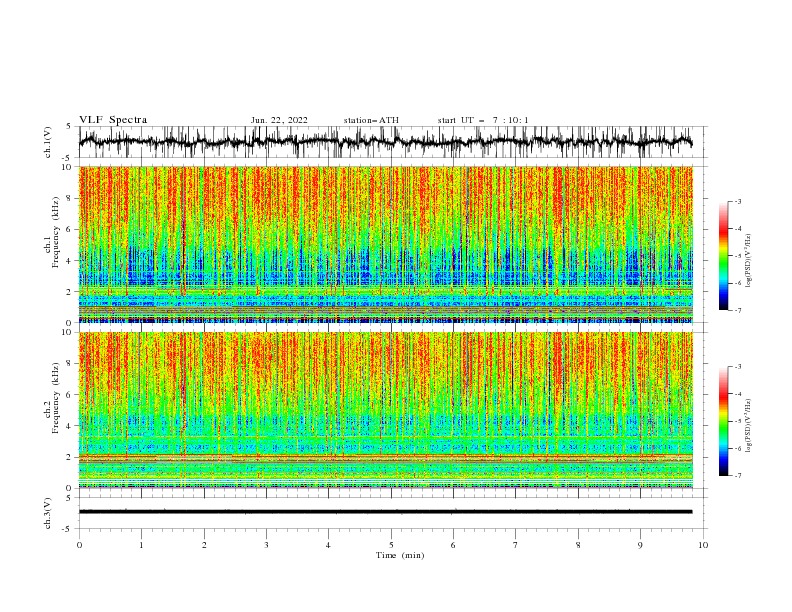Click the "log(PSD)(V²/Hz)" label beside ch.2 color bar
This screenshot has height=612, width=792.
748,425
